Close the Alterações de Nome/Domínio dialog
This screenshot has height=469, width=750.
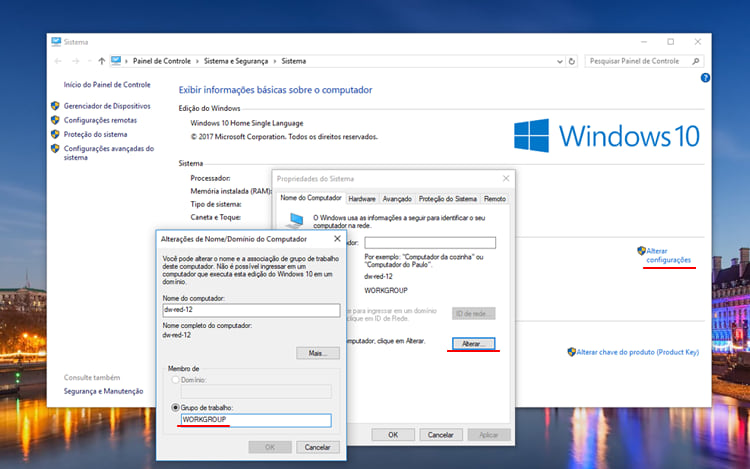[x=337, y=239]
